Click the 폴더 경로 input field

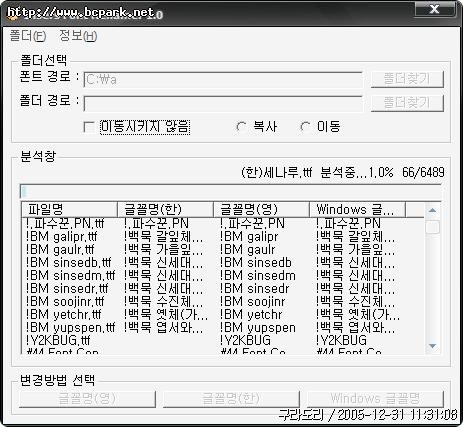[223, 103]
